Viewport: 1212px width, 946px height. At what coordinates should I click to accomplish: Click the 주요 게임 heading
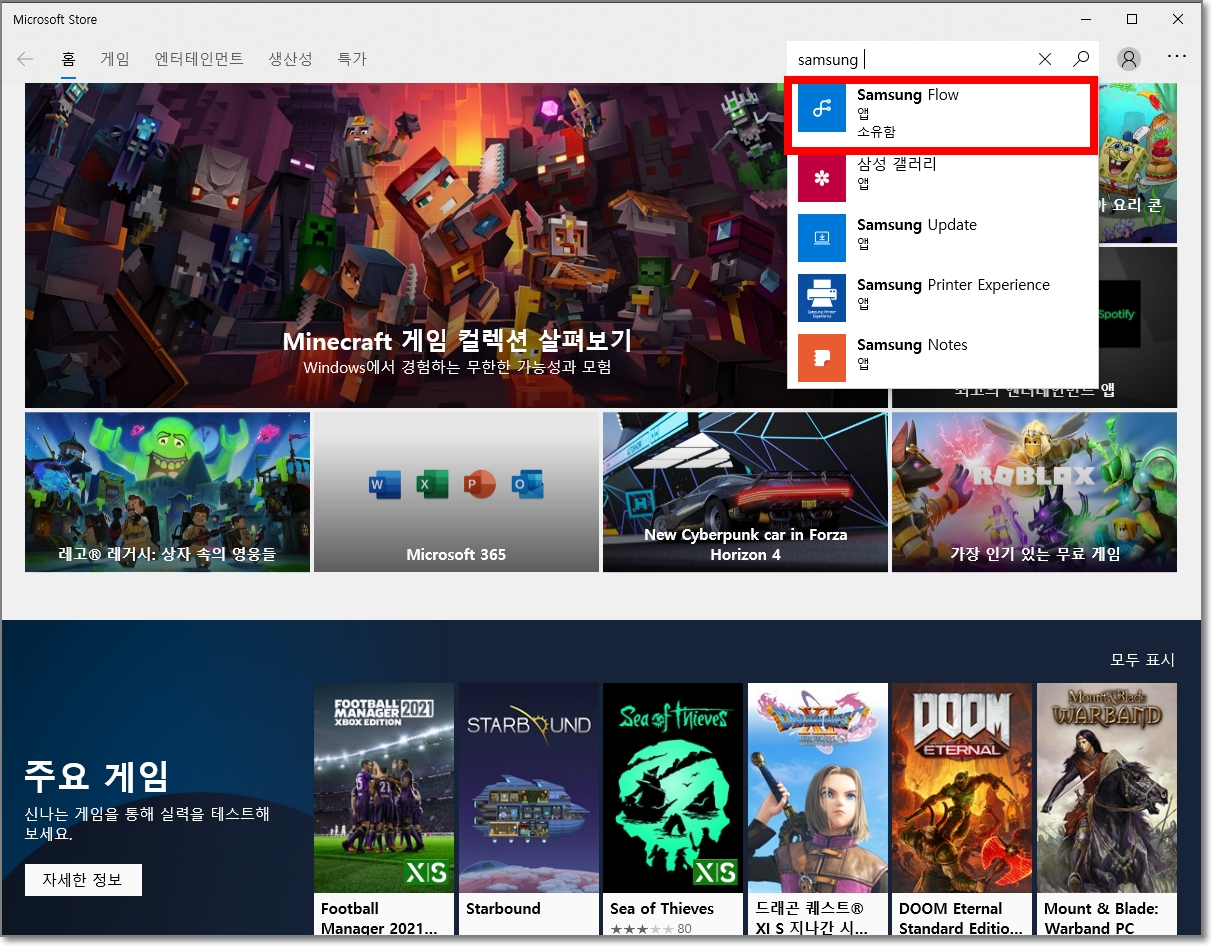97,775
